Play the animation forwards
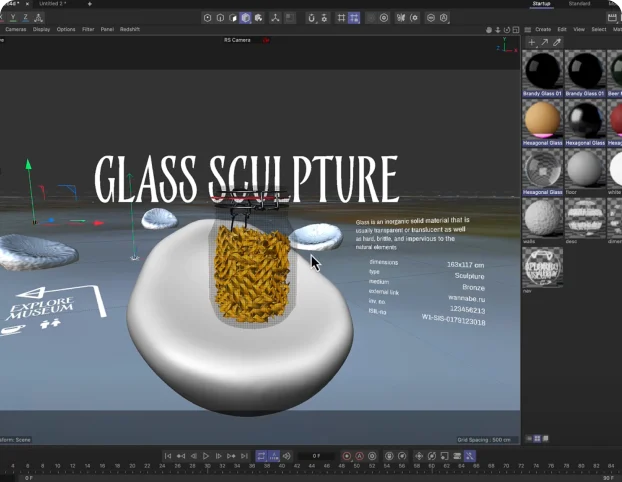Screen dimensions: 622x482 [206, 456]
